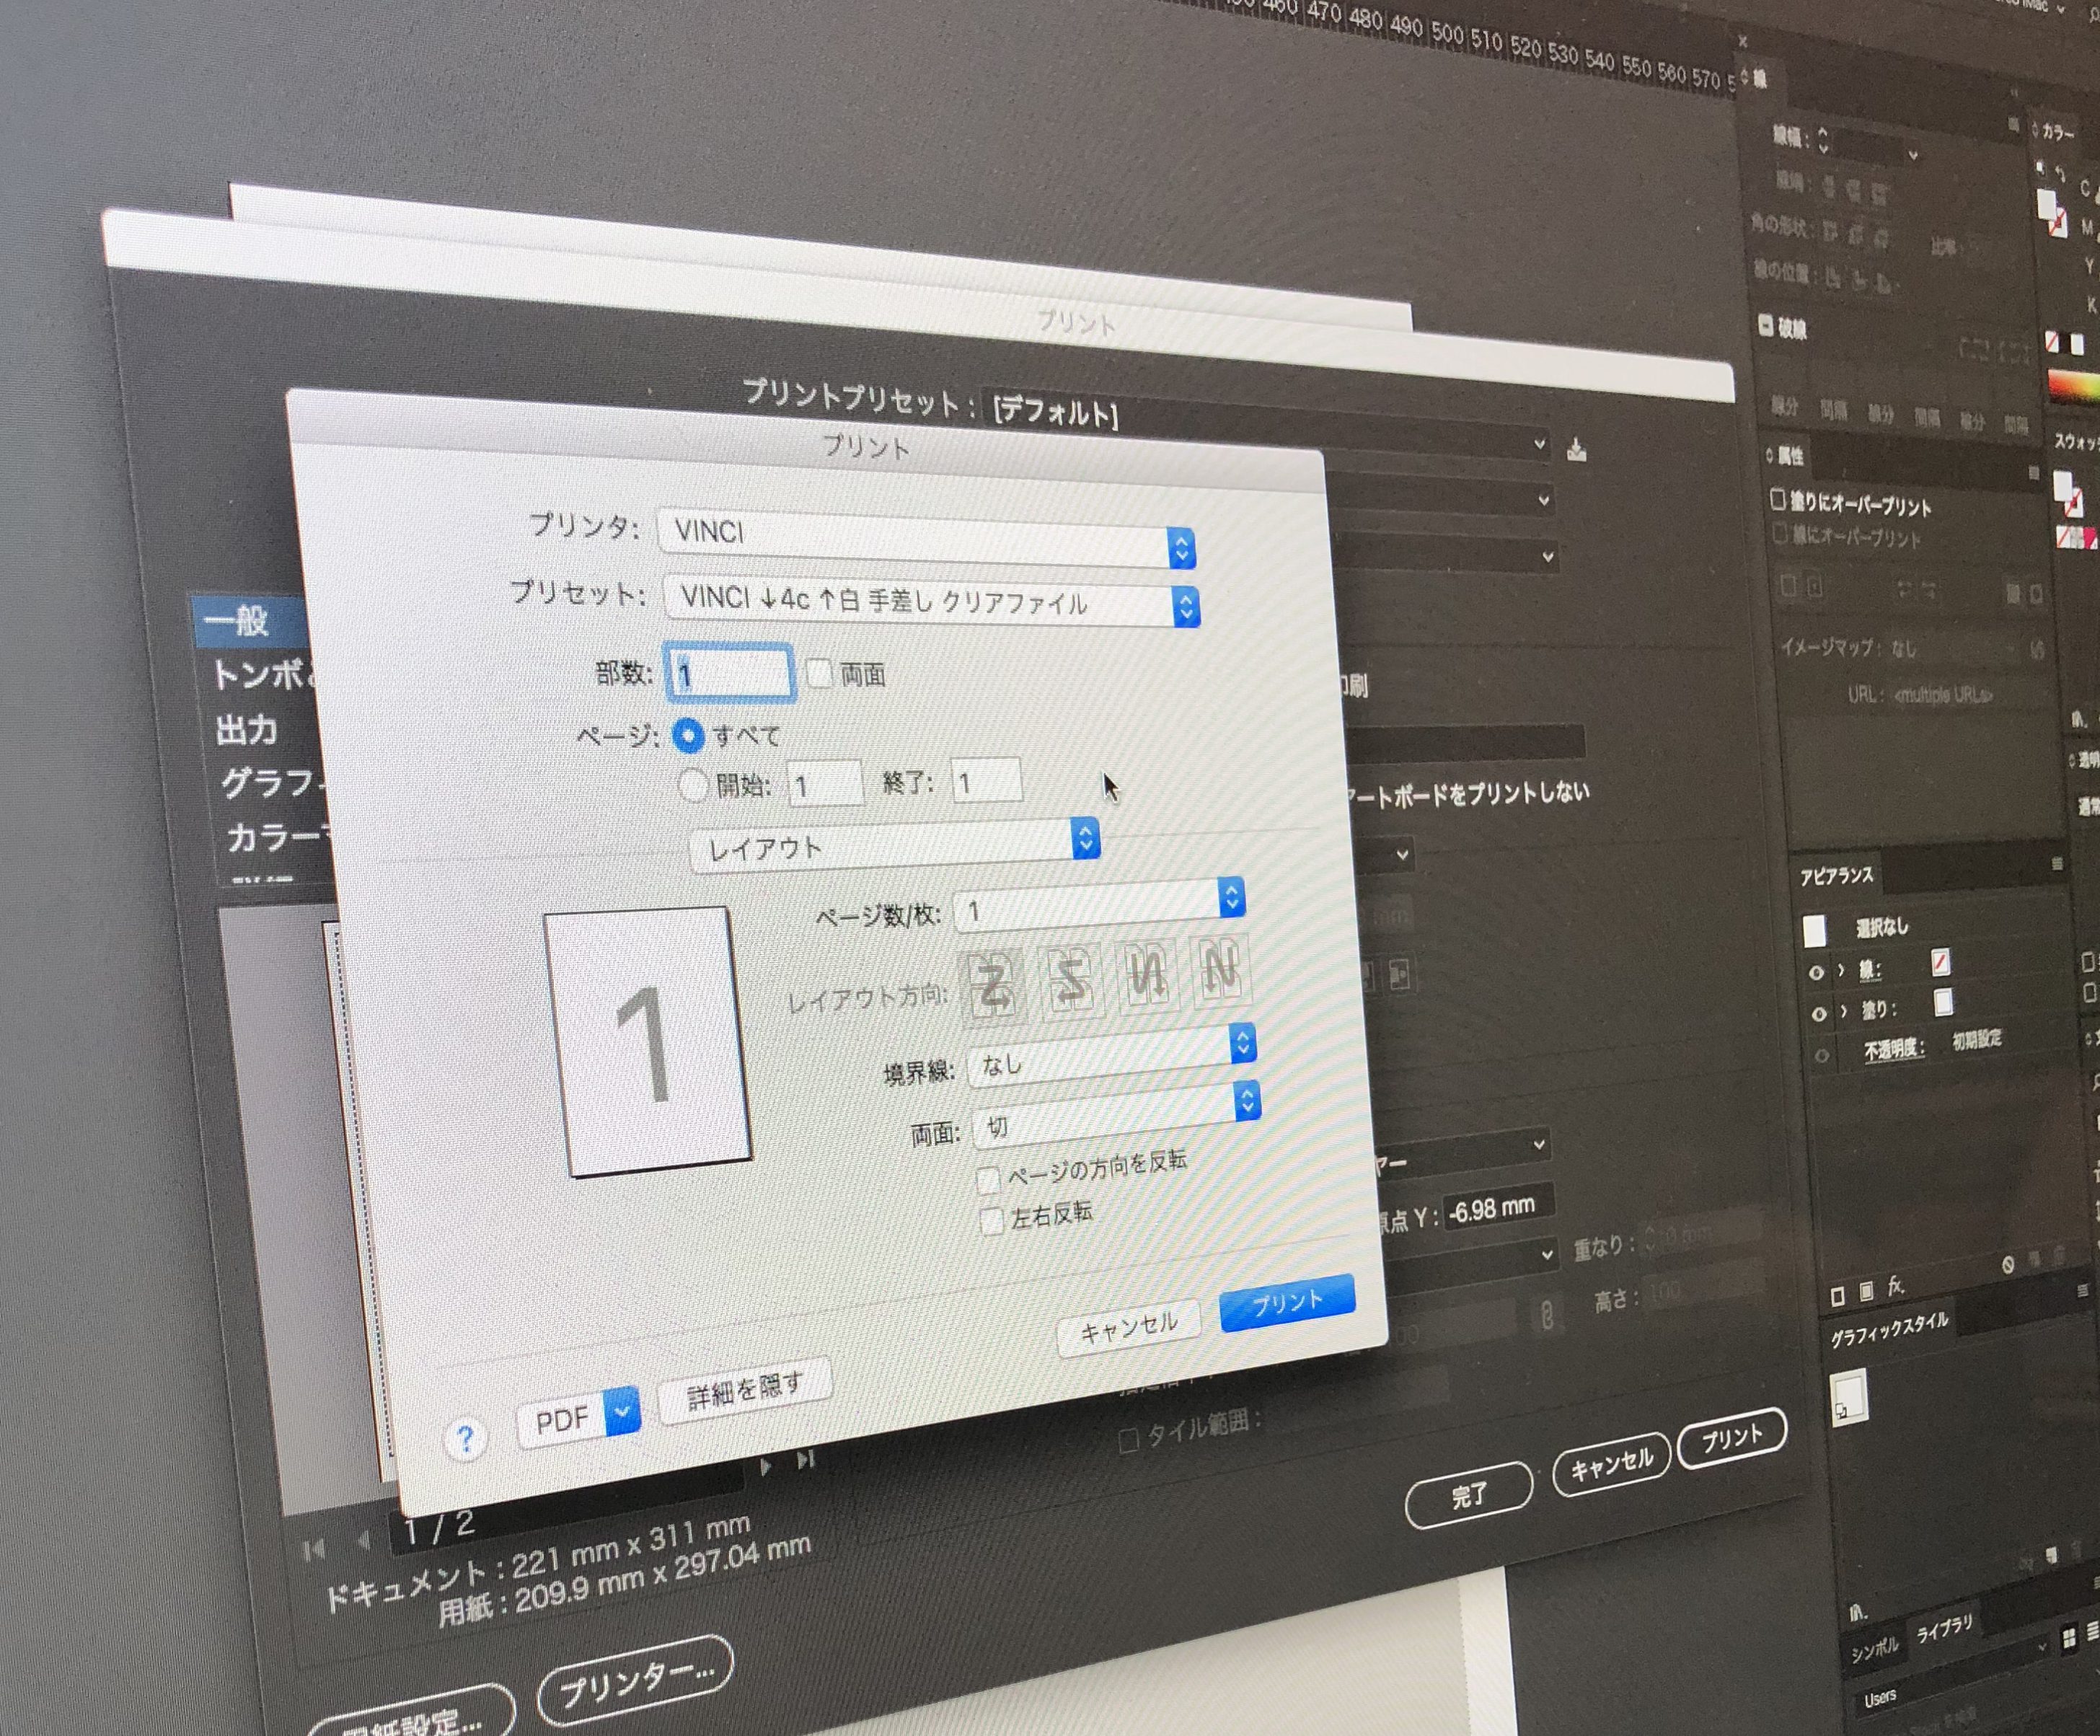Screen dimensions: 2100x1736
Task: Click 完了 in Illustrator print dialog
Action: [x=1469, y=1495]
